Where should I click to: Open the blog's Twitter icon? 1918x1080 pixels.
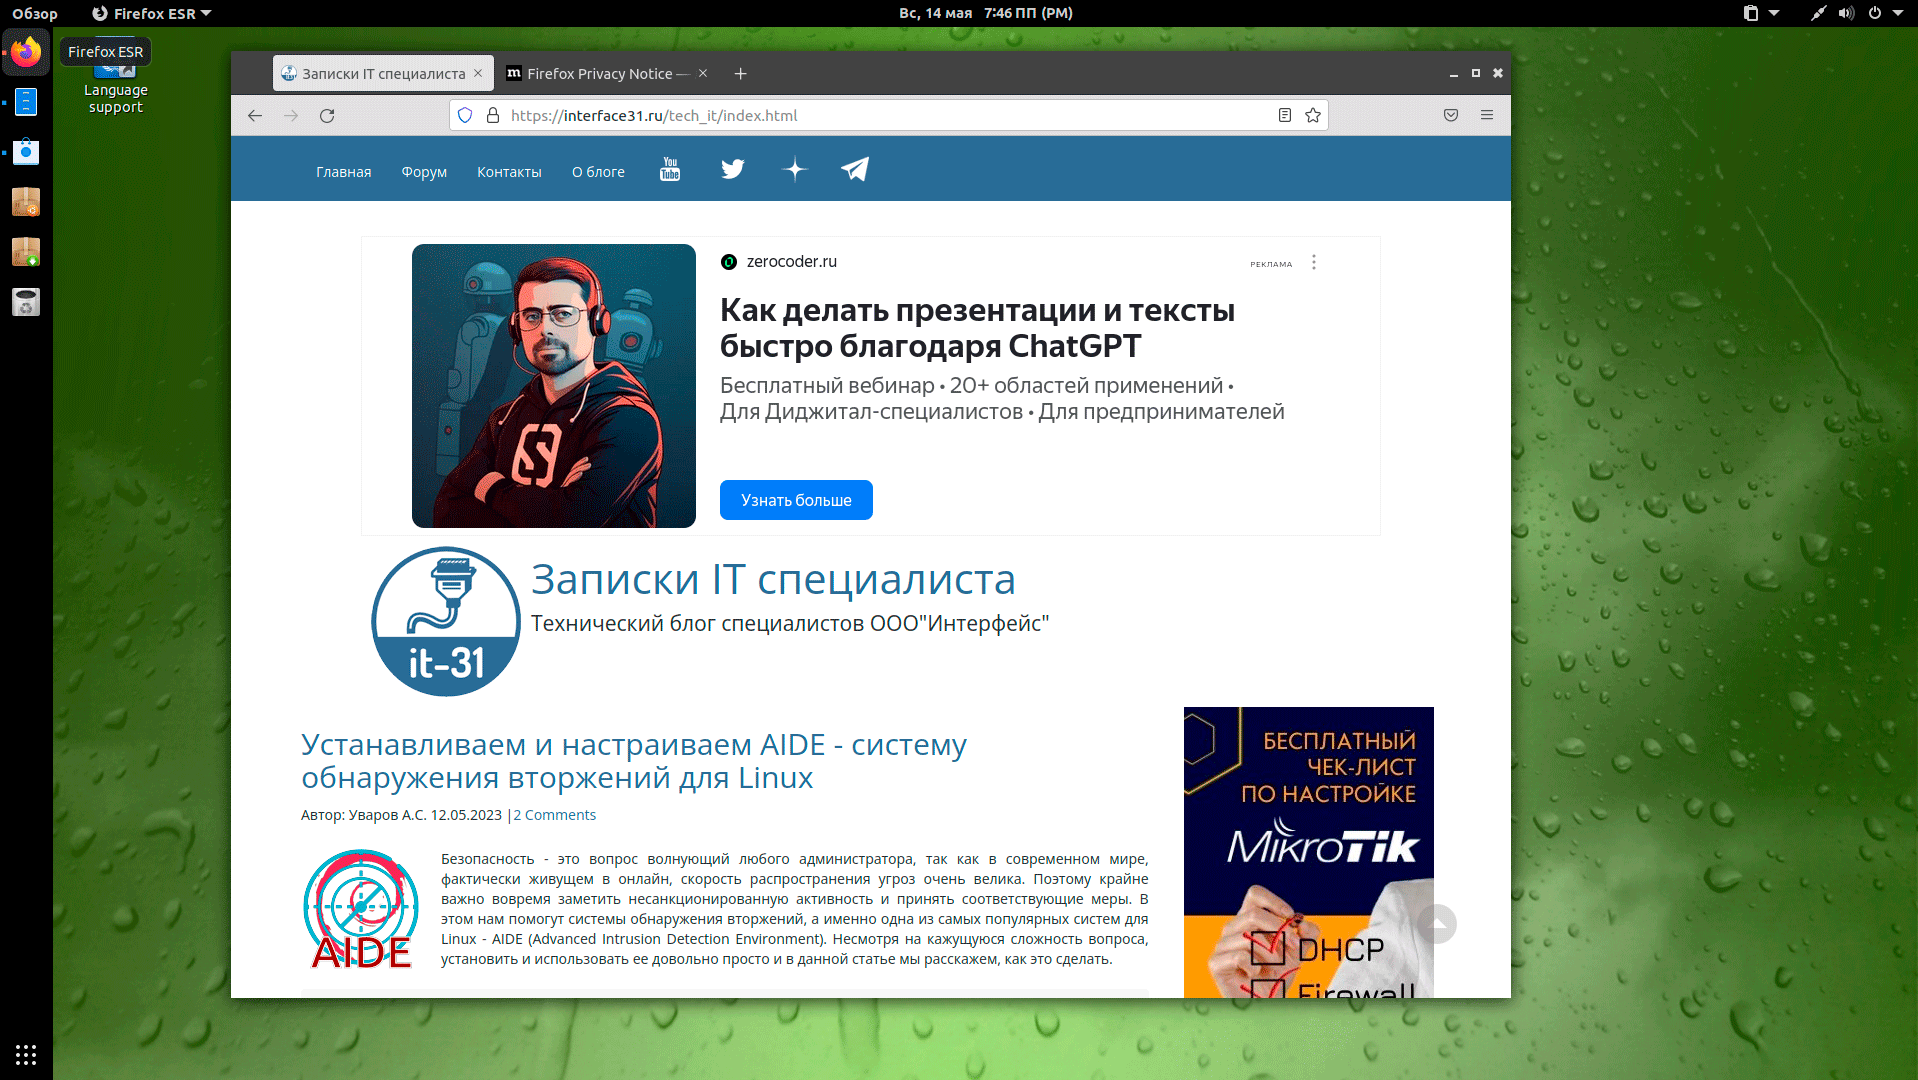pyautogui.click(x=733, y=169)
